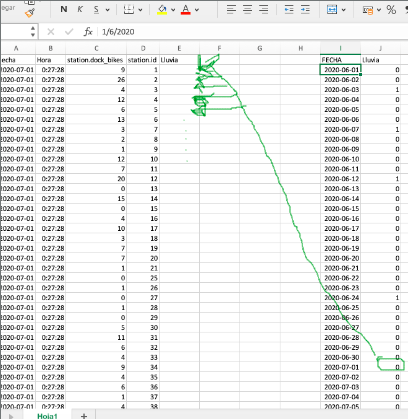
Task: Confirm formula entry checkmark icon
Action: coord(69,32)
